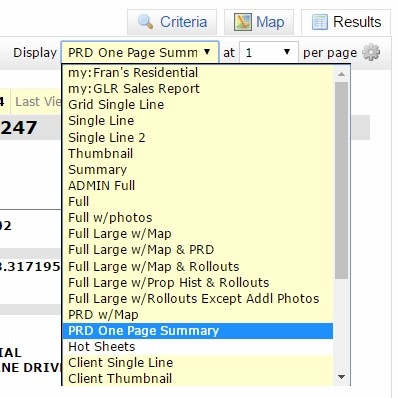The image size is (398, 398).
Task: Select PRD w/Map option
Action: click(x=197, y=314)
